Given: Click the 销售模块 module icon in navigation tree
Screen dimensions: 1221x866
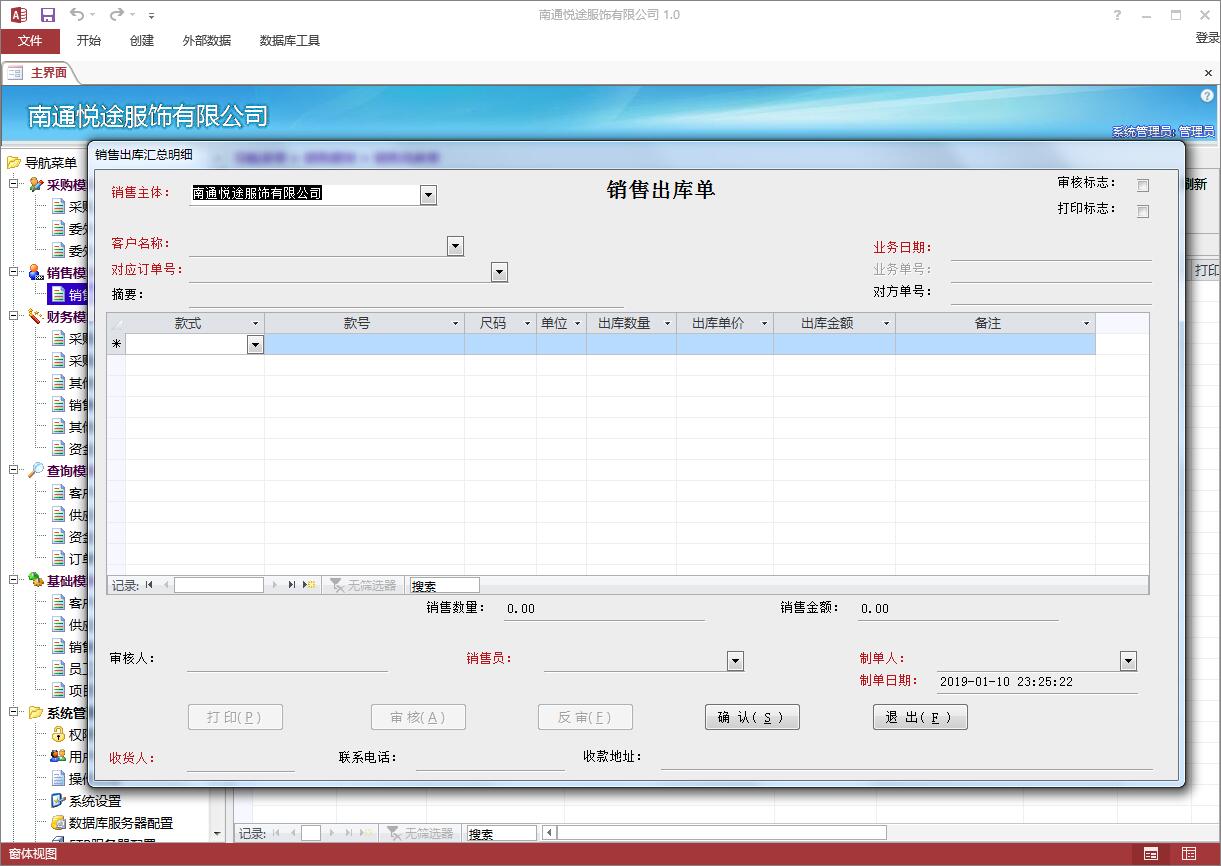Looking at the screenshot, I should tap(36, 273).
